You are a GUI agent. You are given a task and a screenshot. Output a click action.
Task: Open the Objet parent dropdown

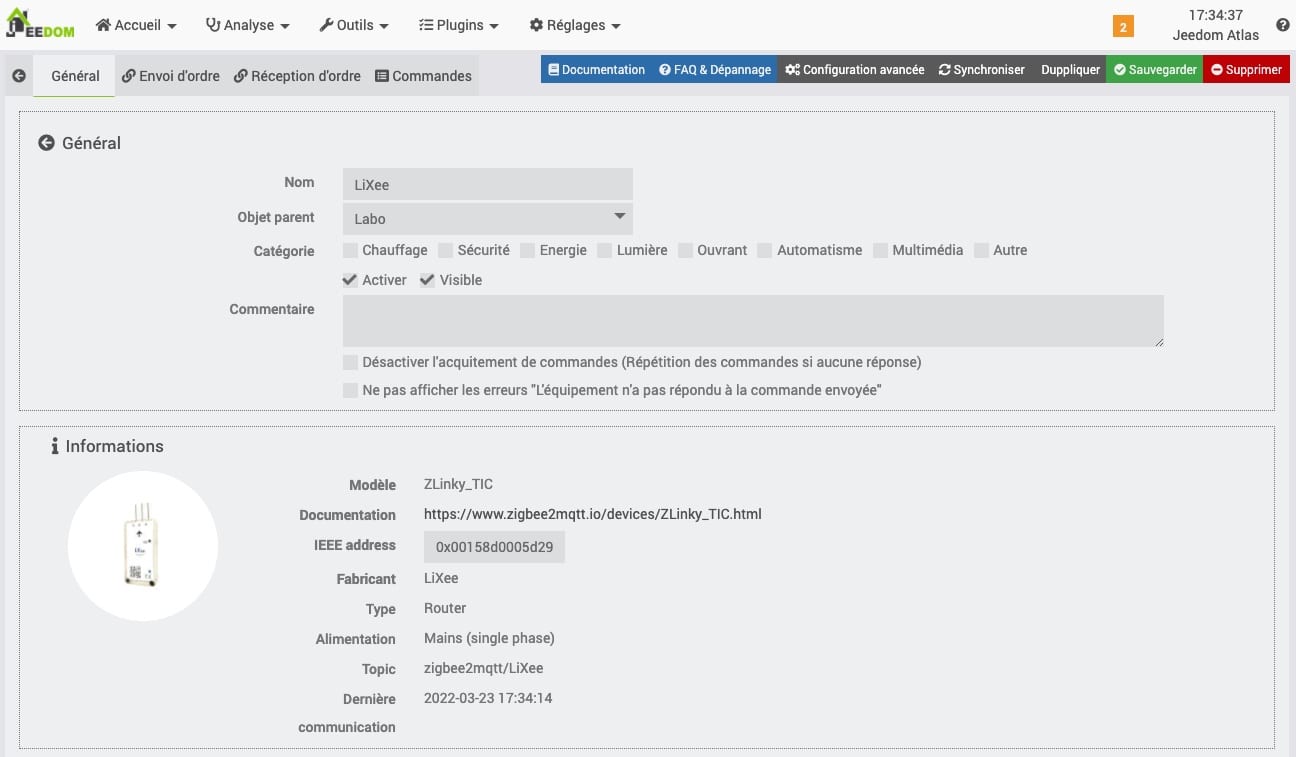coord(488,219)
